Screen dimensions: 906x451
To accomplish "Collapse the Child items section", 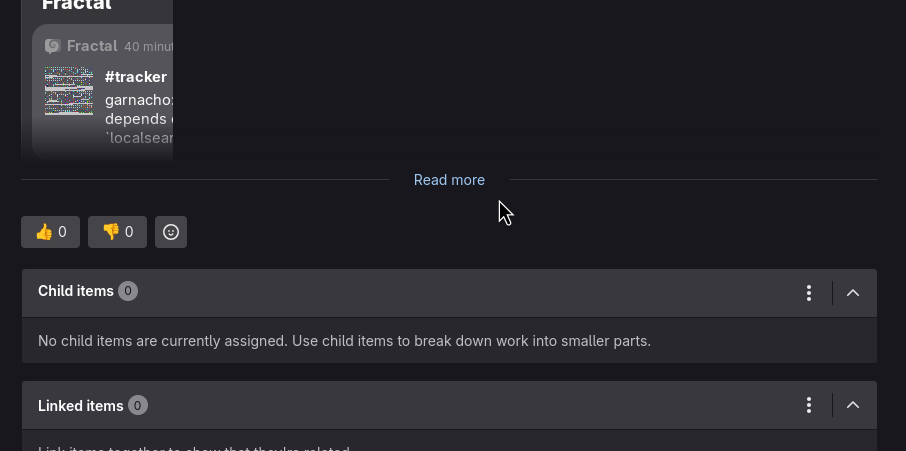I will [x=853, y=293].
